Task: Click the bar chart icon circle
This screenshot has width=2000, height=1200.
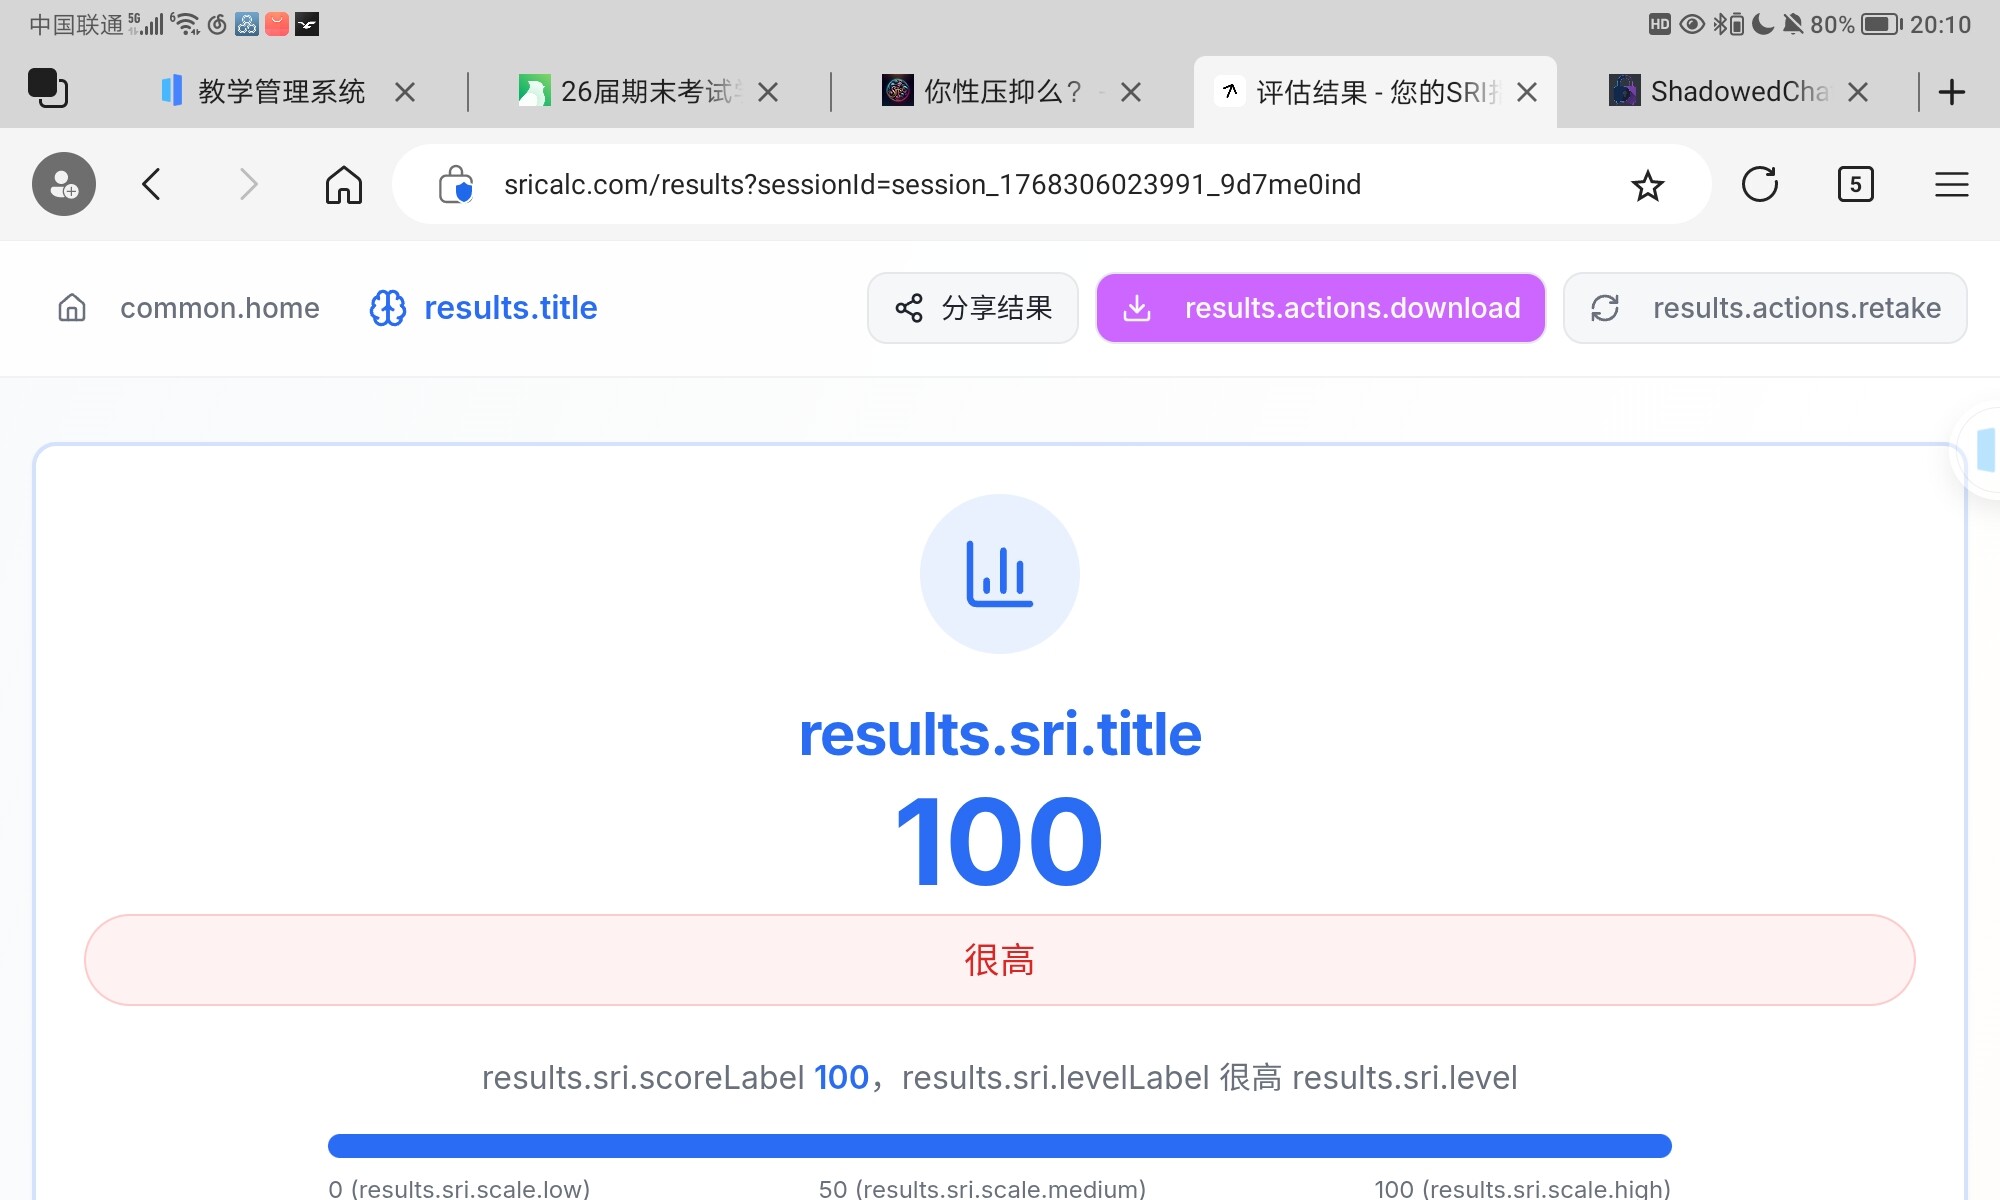Action: click(x=999, y=574)
